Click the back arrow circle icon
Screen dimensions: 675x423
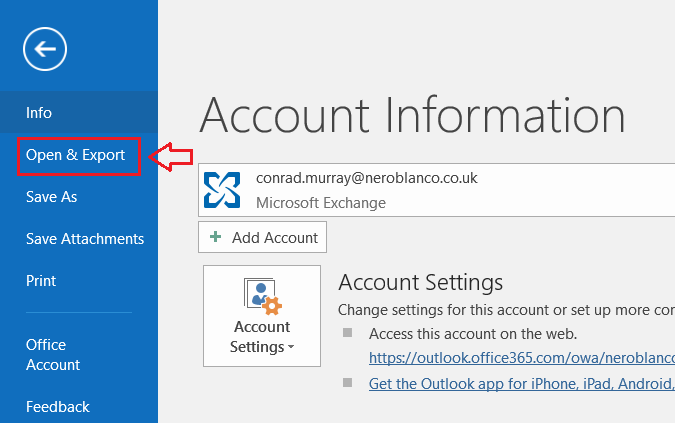click(x=45, y=49)
